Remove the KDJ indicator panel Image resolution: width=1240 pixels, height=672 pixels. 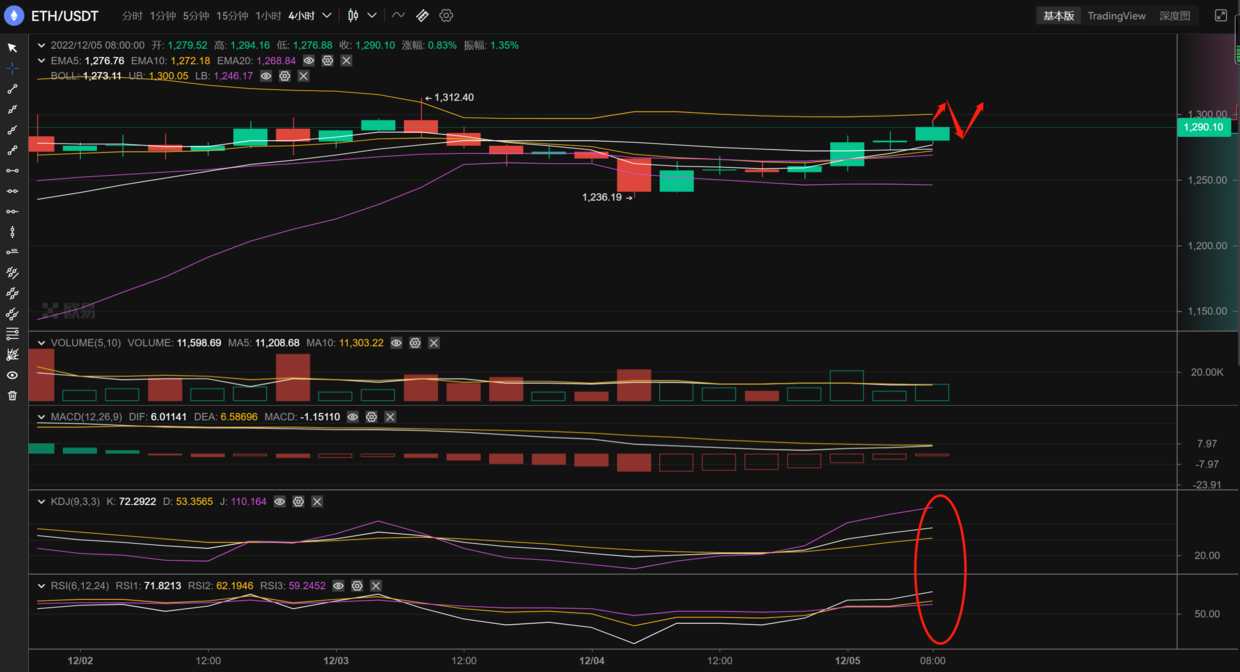tap(317, 502)
